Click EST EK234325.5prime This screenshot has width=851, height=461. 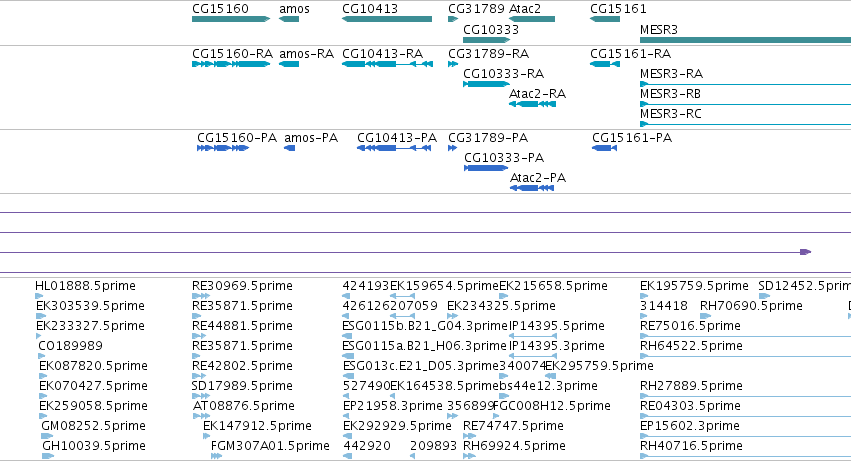501,306
